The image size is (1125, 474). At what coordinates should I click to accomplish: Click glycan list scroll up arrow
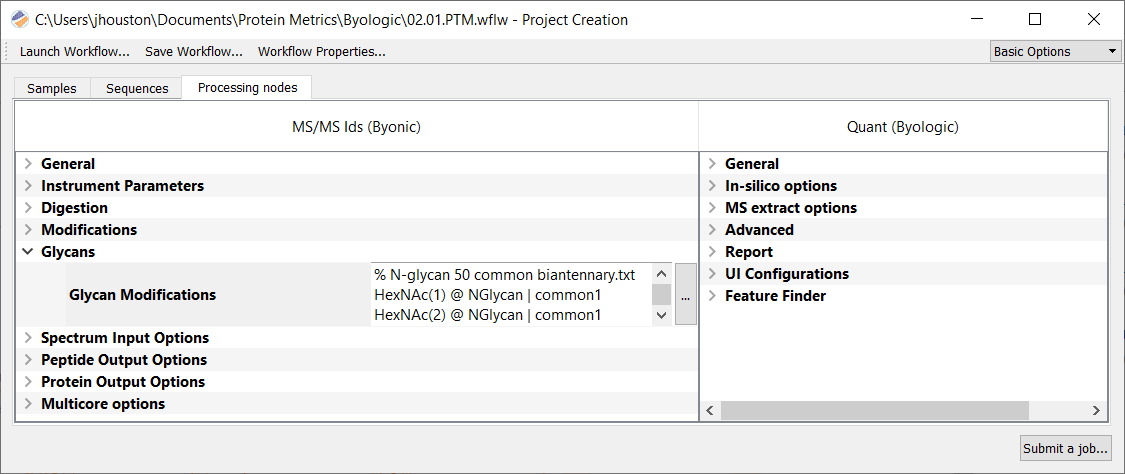click(x=662, y=274)
